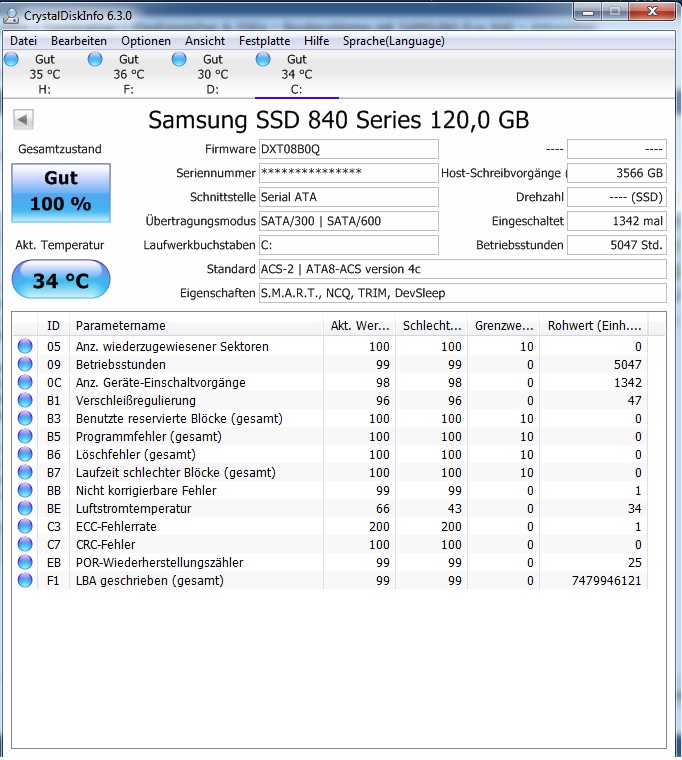Select 'Benutzte reservierte Blöcke (gesamt)' text
The height and width of the screenshot is (760, 682).
[x=179, y=418]
